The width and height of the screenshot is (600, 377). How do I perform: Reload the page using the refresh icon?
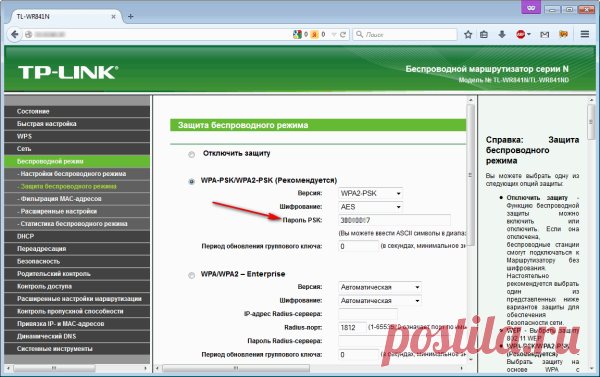click(343, 34)
